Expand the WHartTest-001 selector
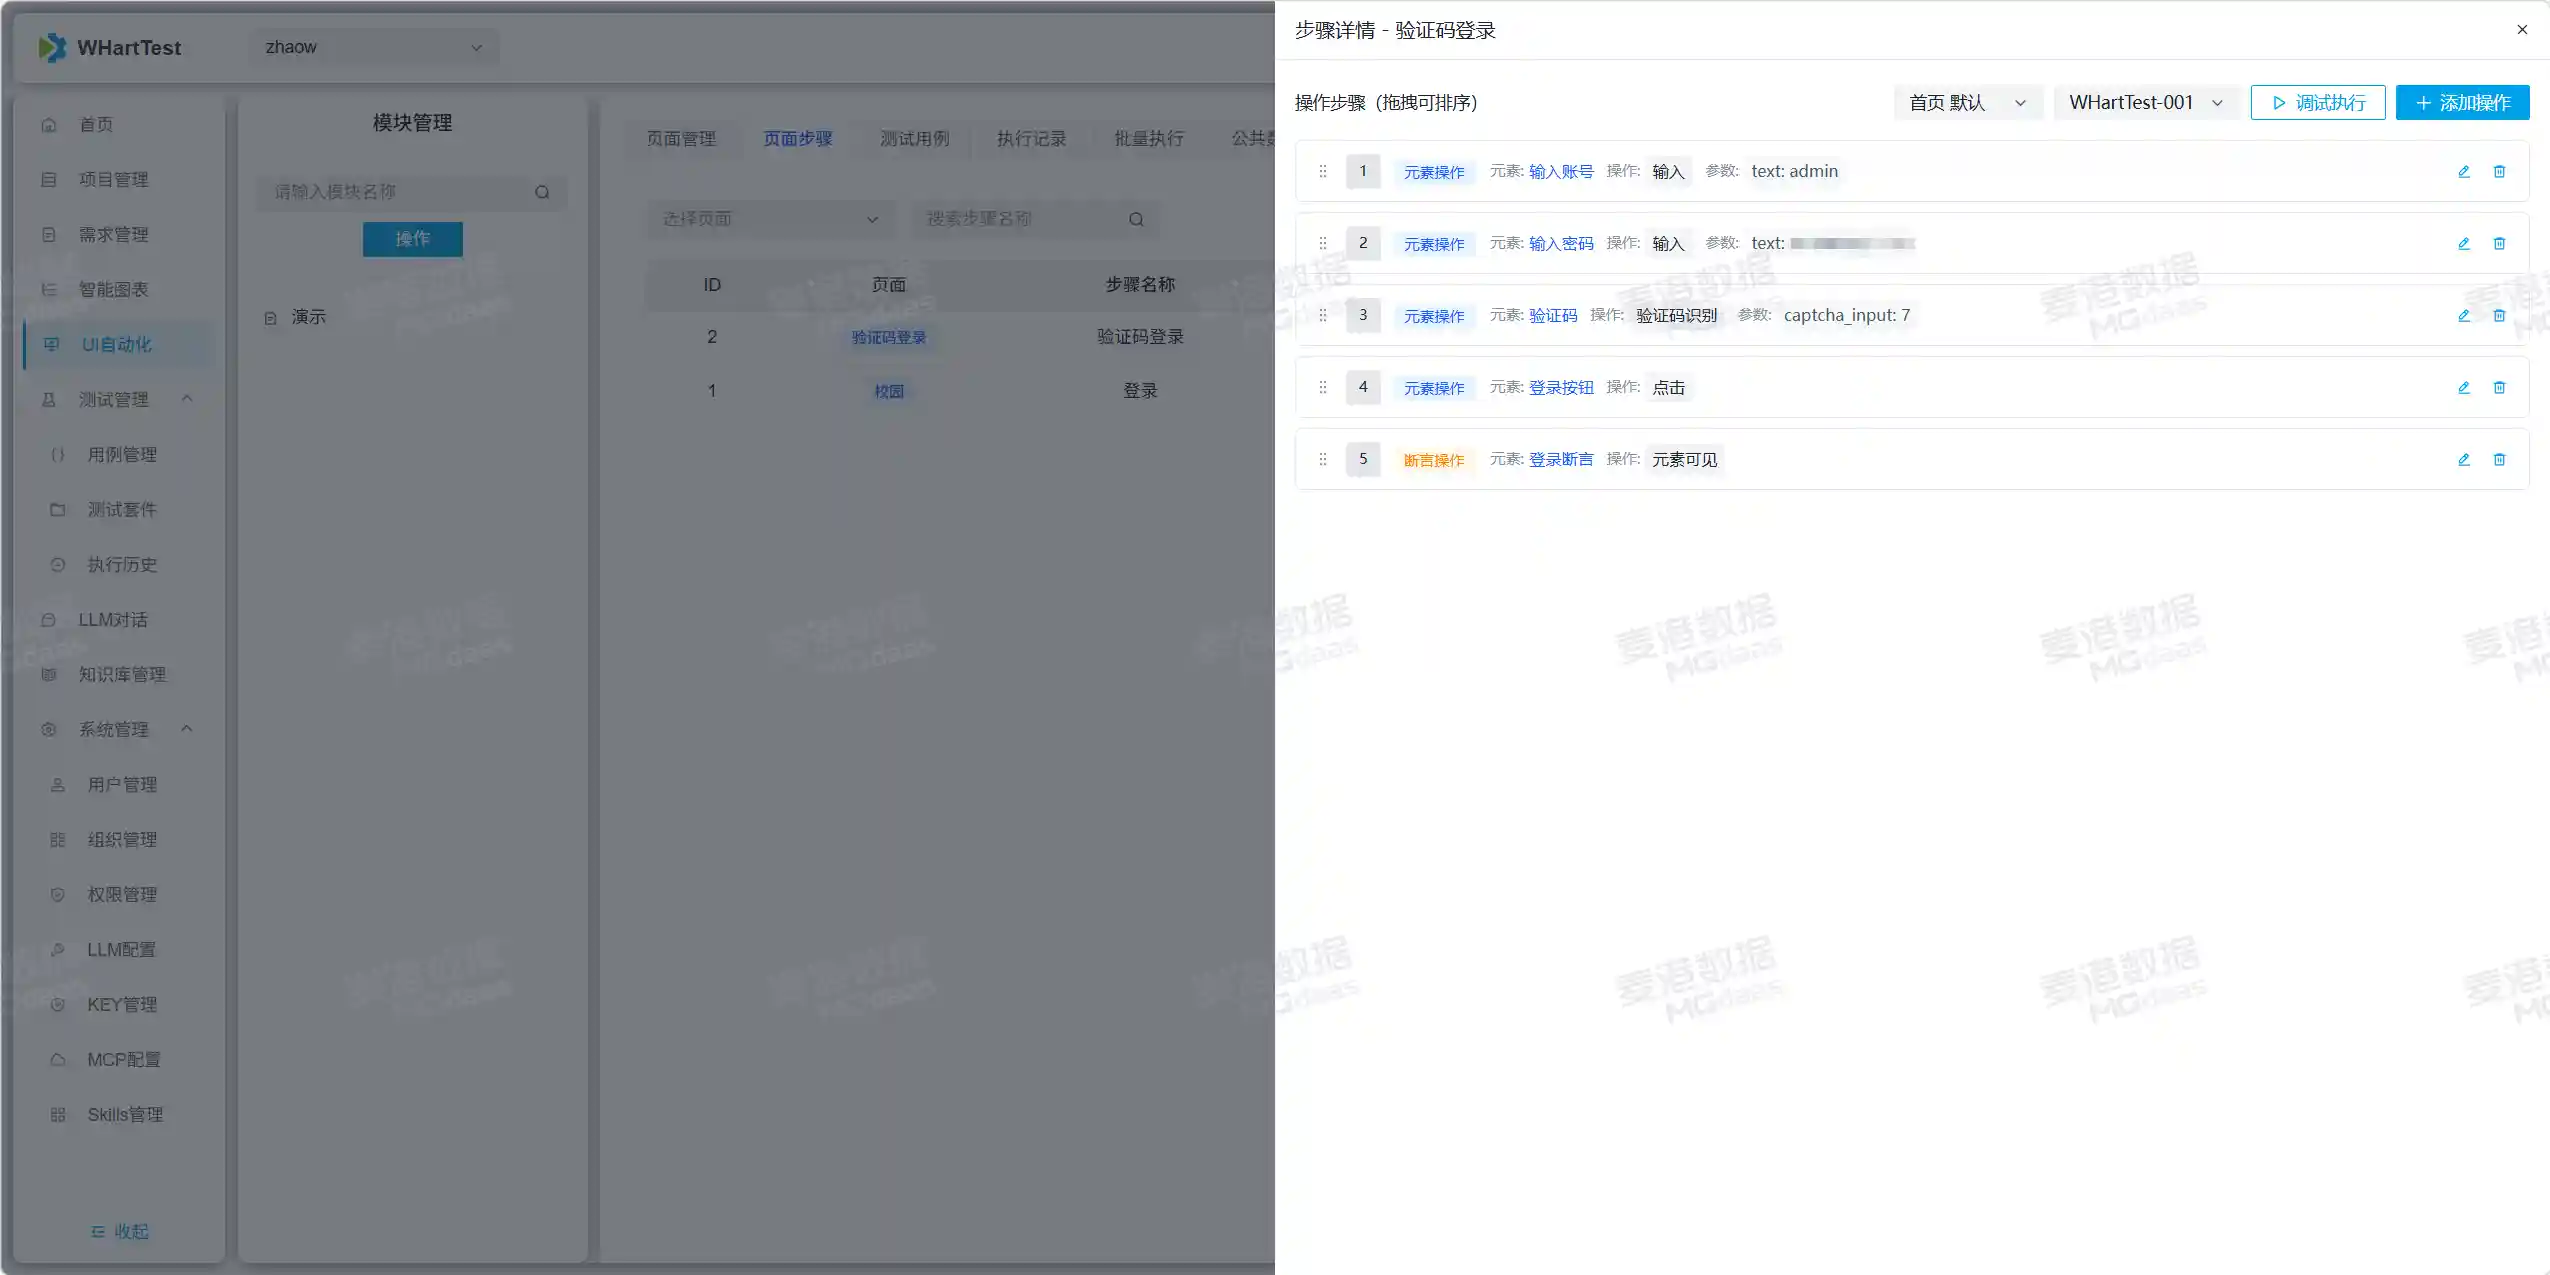 (2145, 103)
